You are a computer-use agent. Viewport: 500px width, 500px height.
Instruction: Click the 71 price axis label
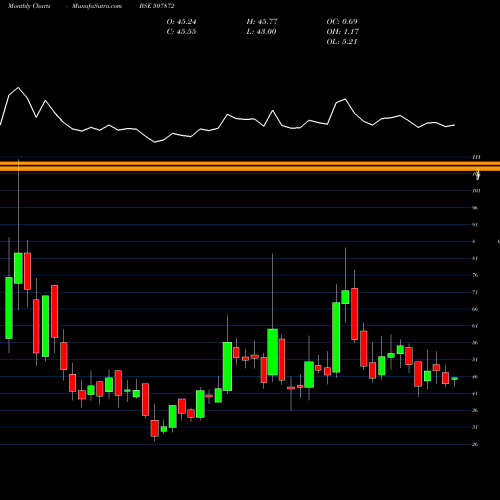pyautogui.click(x=475, y=292)
